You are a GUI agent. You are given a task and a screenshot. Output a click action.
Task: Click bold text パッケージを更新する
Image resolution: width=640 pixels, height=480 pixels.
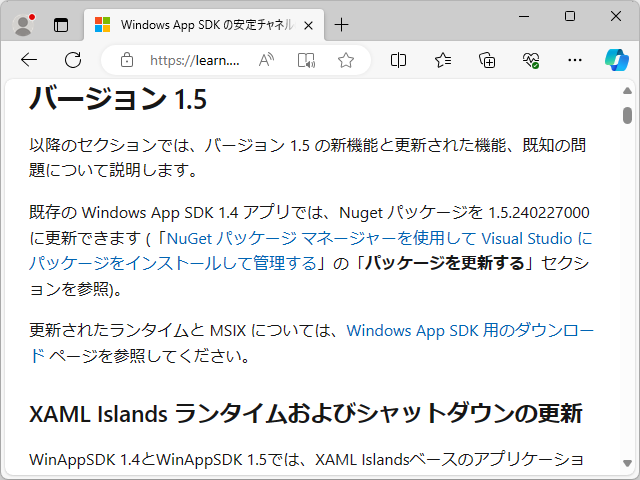(x=444, y=263)
